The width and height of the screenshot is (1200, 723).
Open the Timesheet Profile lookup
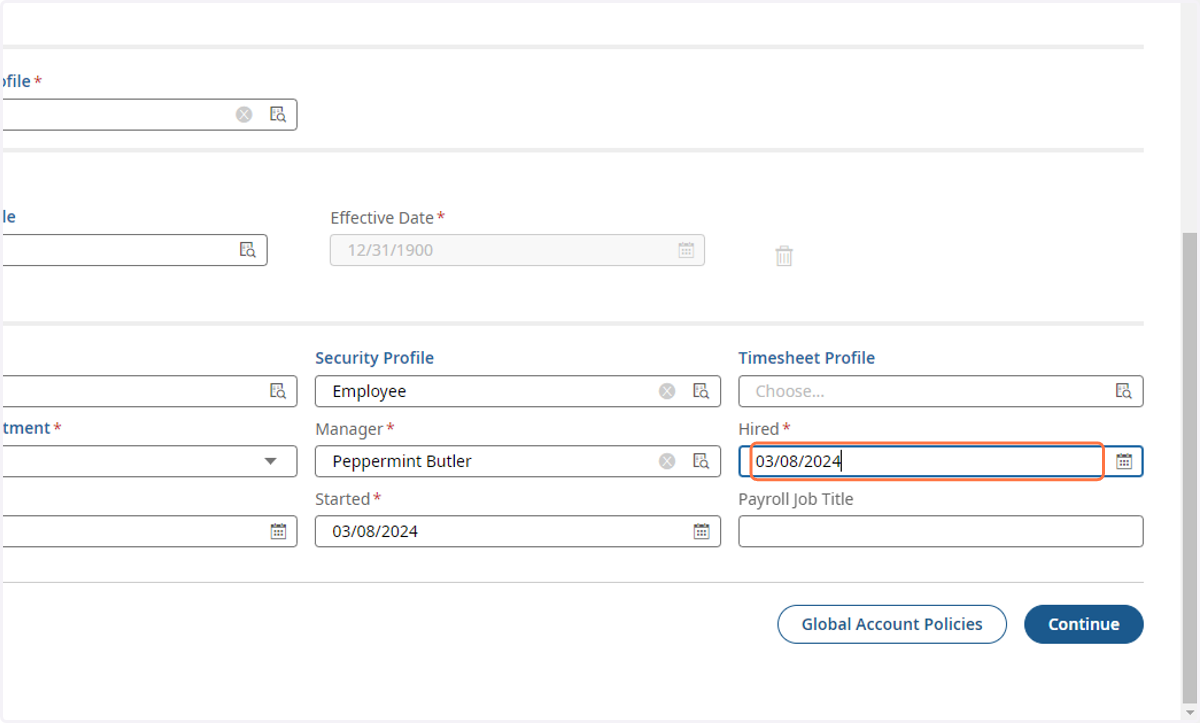[1124, 391]
